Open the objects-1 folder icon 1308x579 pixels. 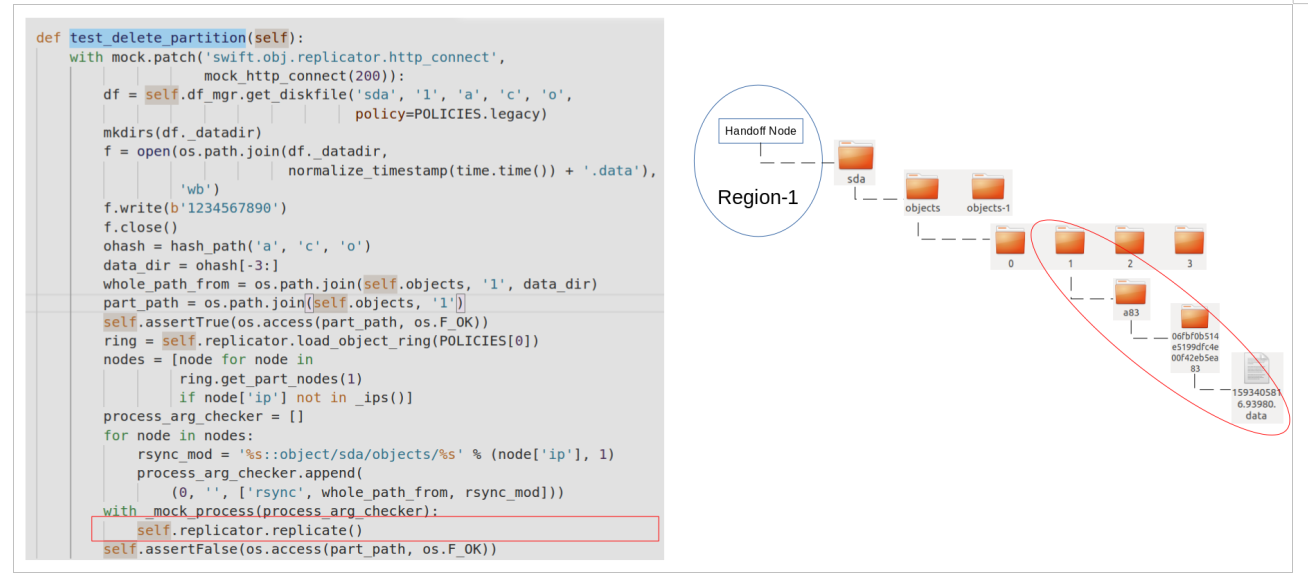click(988, 187)
